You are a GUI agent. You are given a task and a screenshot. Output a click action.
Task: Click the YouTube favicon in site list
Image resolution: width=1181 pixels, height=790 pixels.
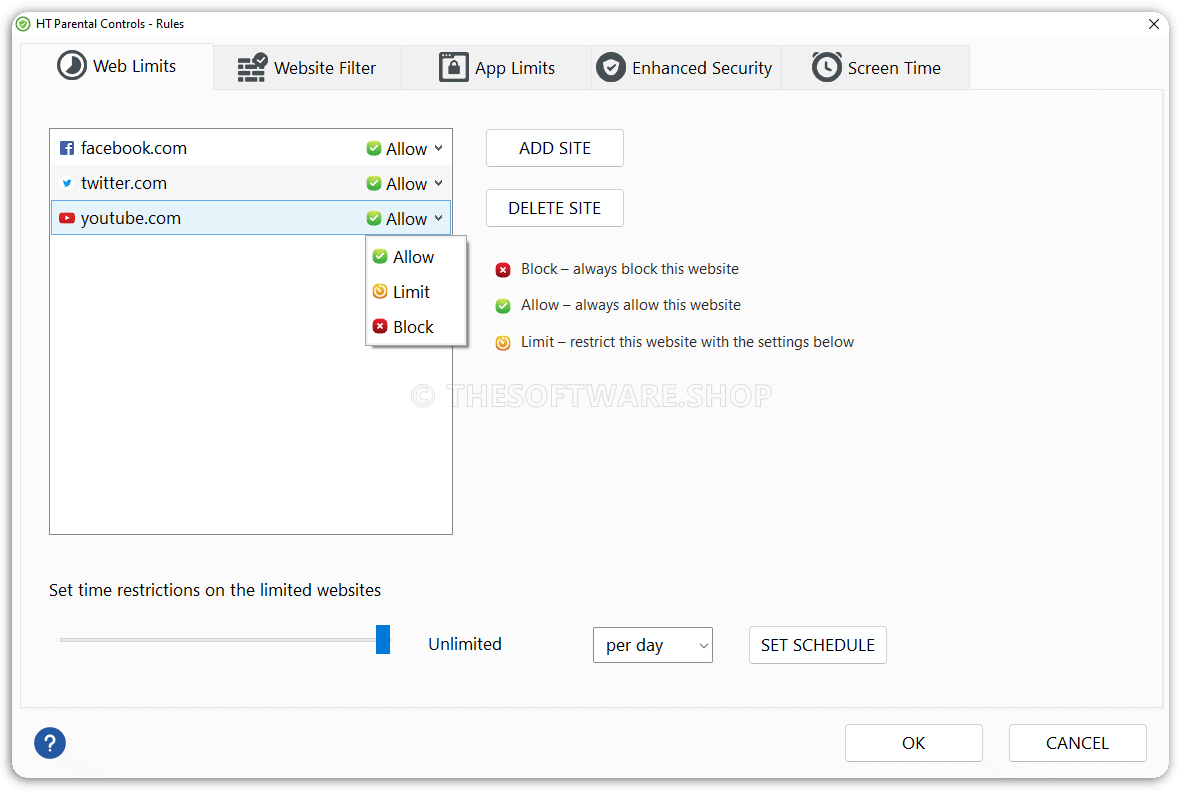click(67, 218)
